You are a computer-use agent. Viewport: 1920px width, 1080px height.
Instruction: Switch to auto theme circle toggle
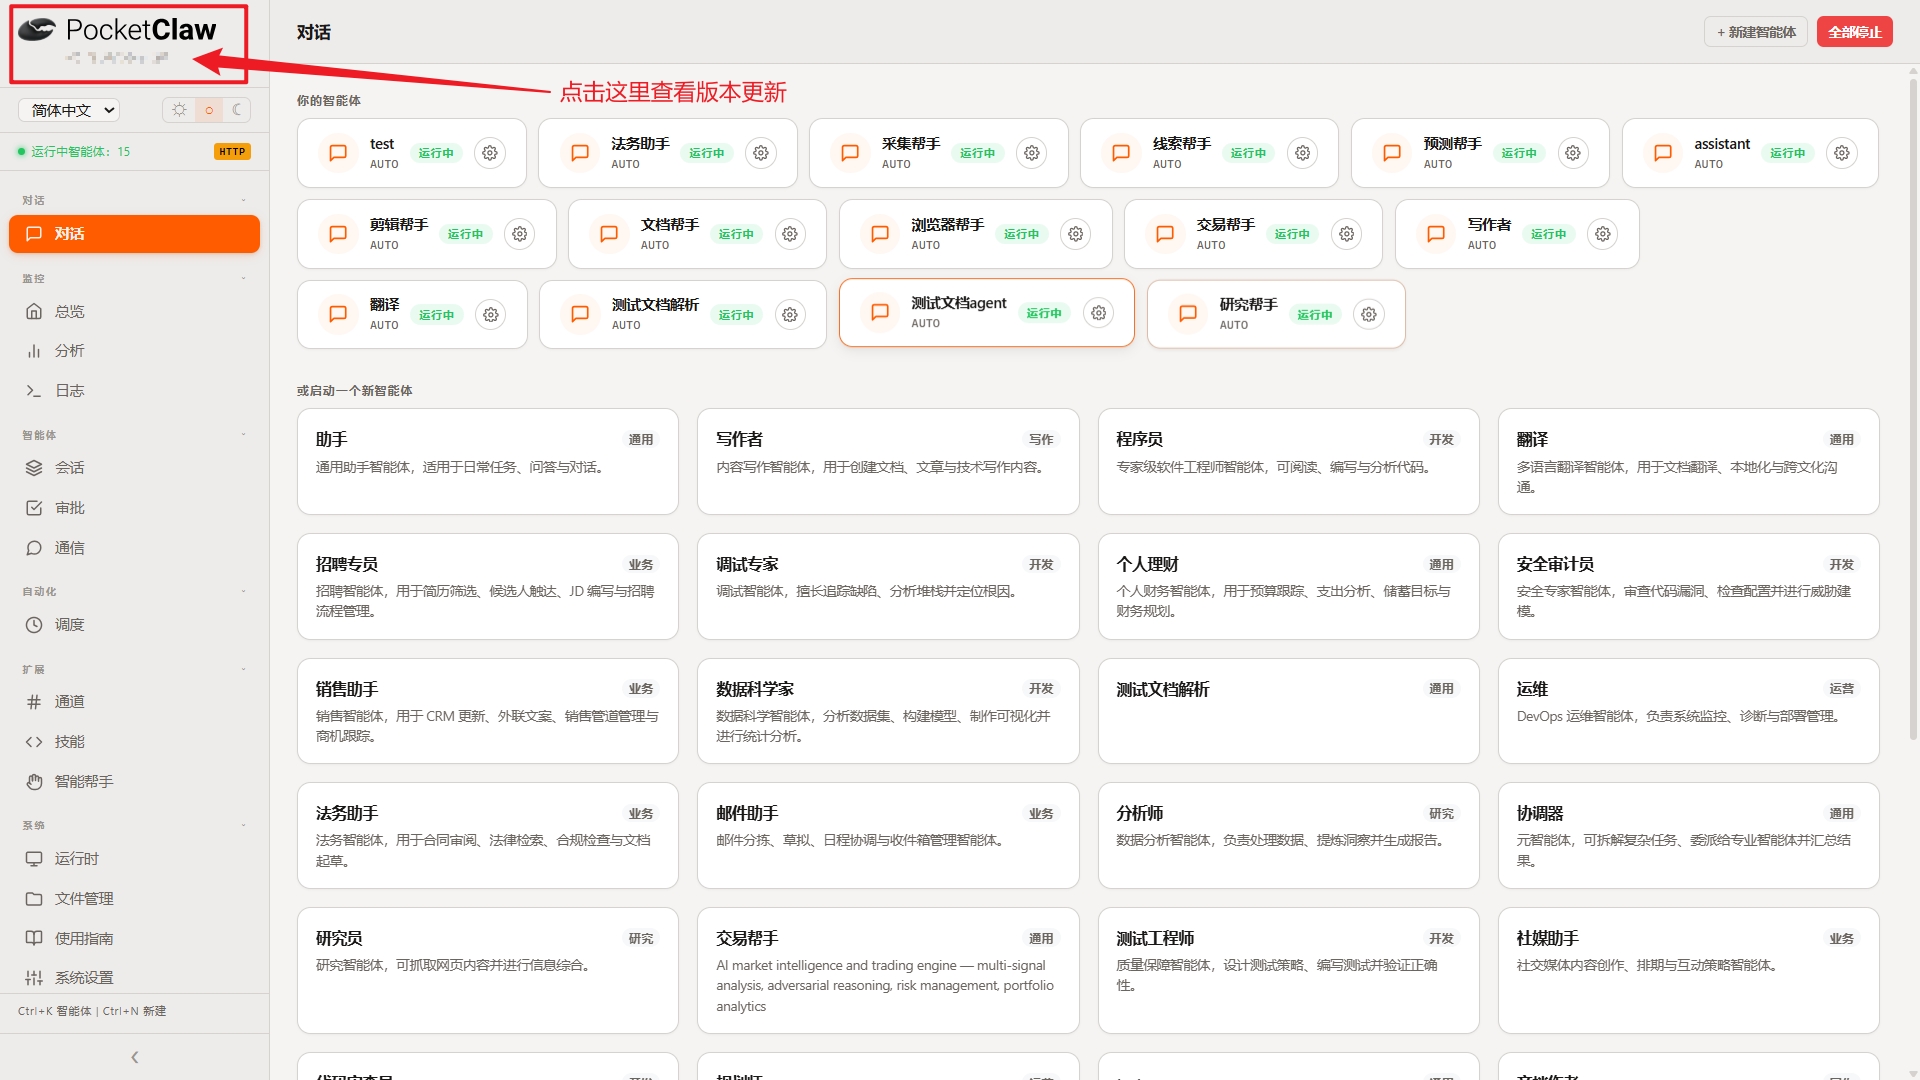[x=209, y=110]
